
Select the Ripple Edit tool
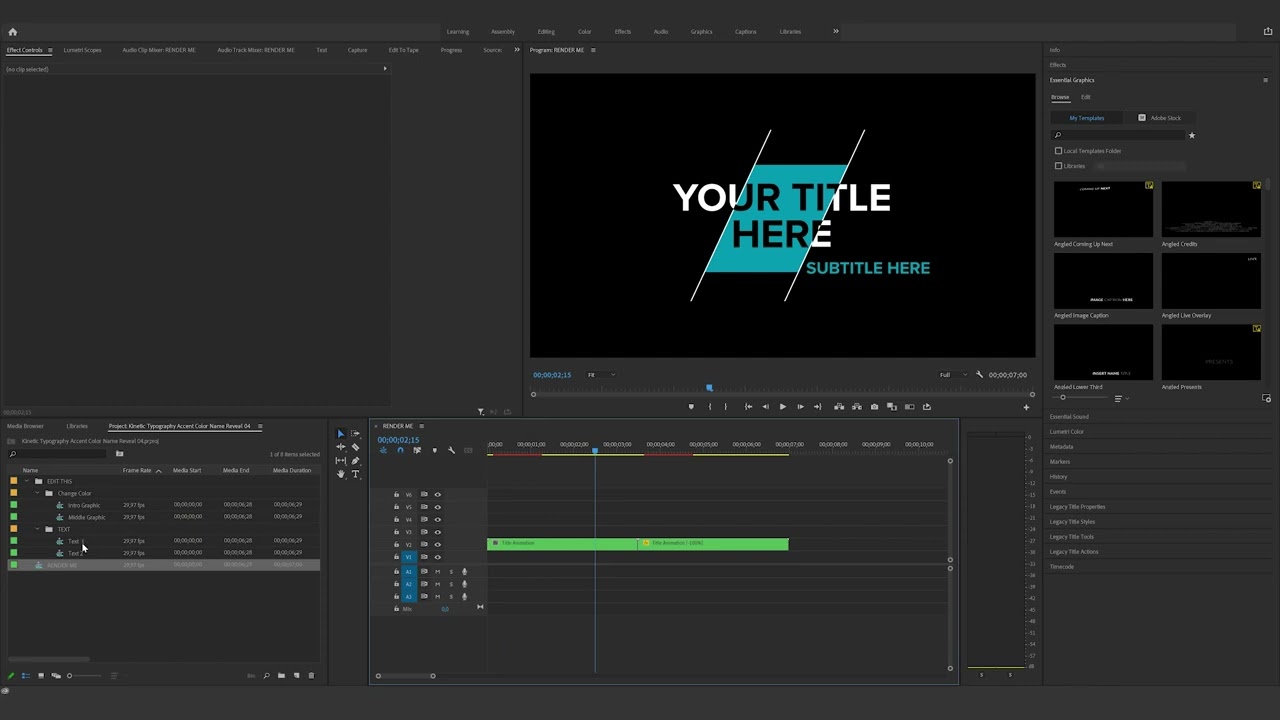tap(340, 447)
